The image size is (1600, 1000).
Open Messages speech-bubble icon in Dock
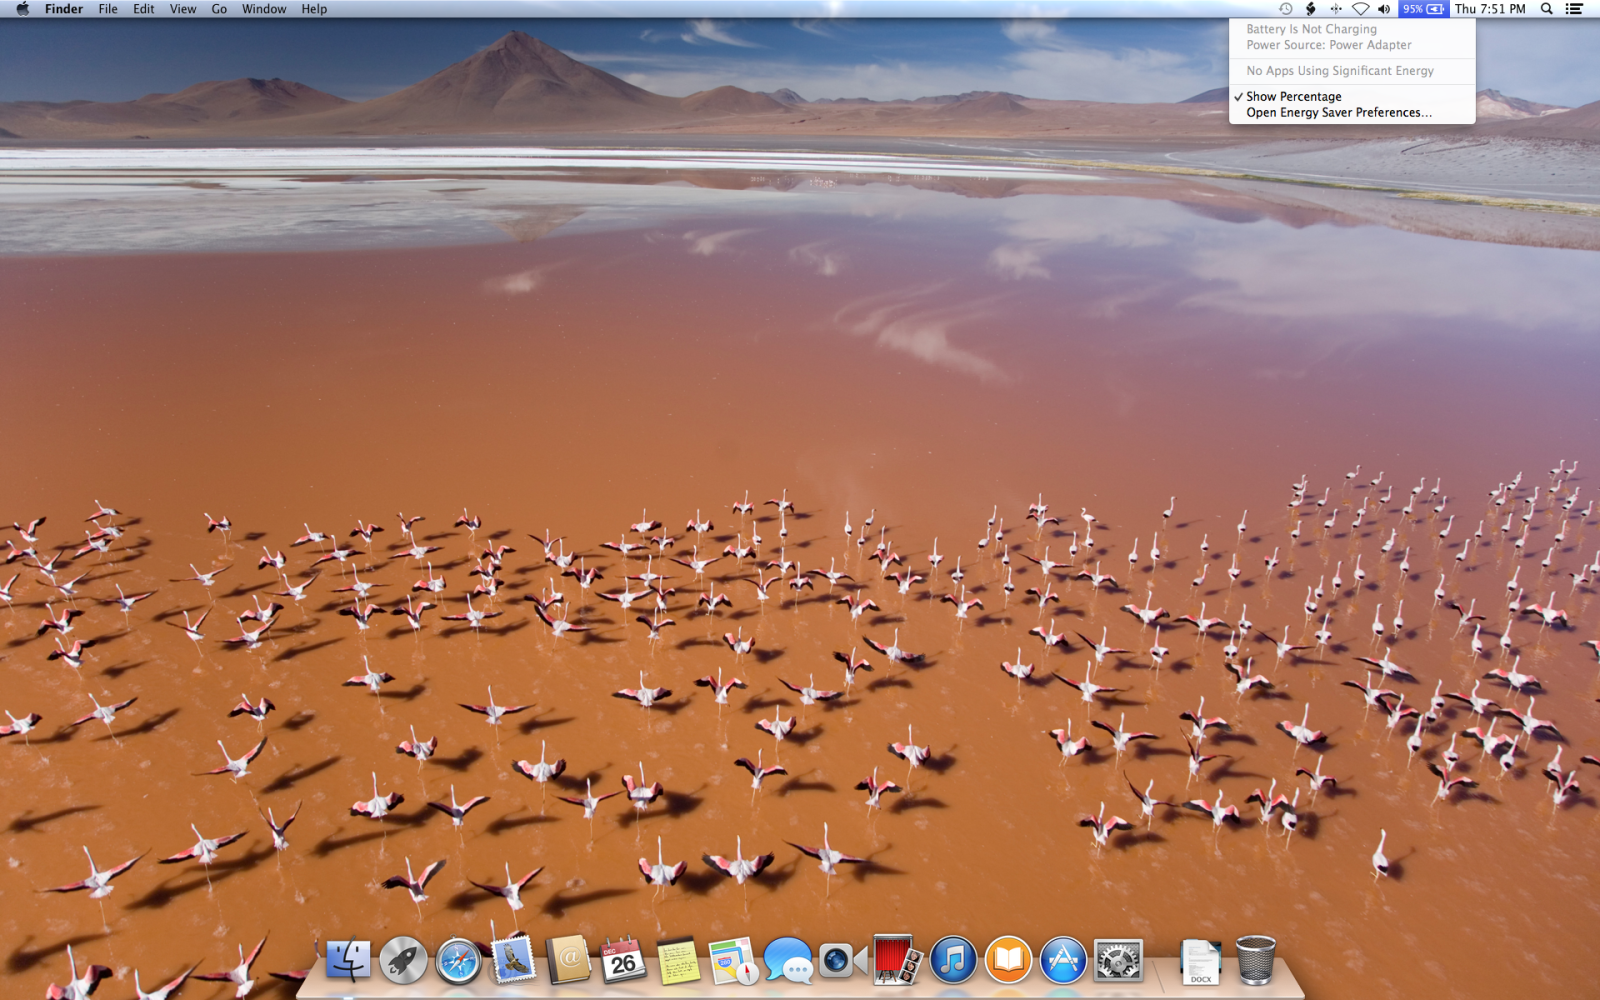788,961
